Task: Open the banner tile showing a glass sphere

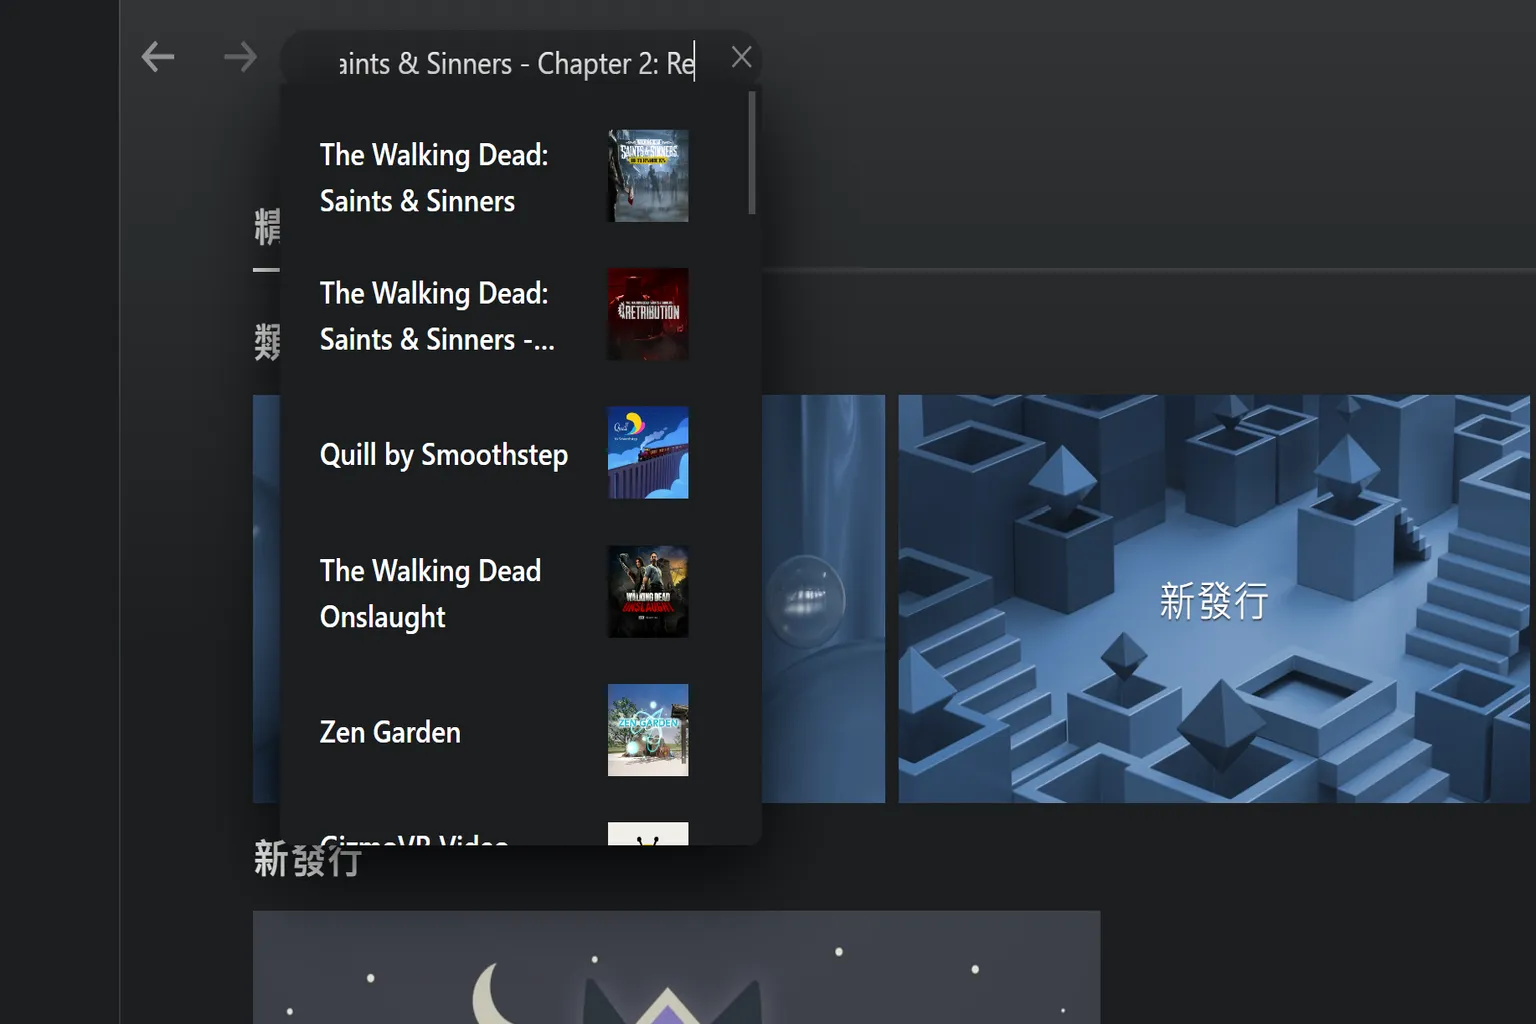Action: 822,599
